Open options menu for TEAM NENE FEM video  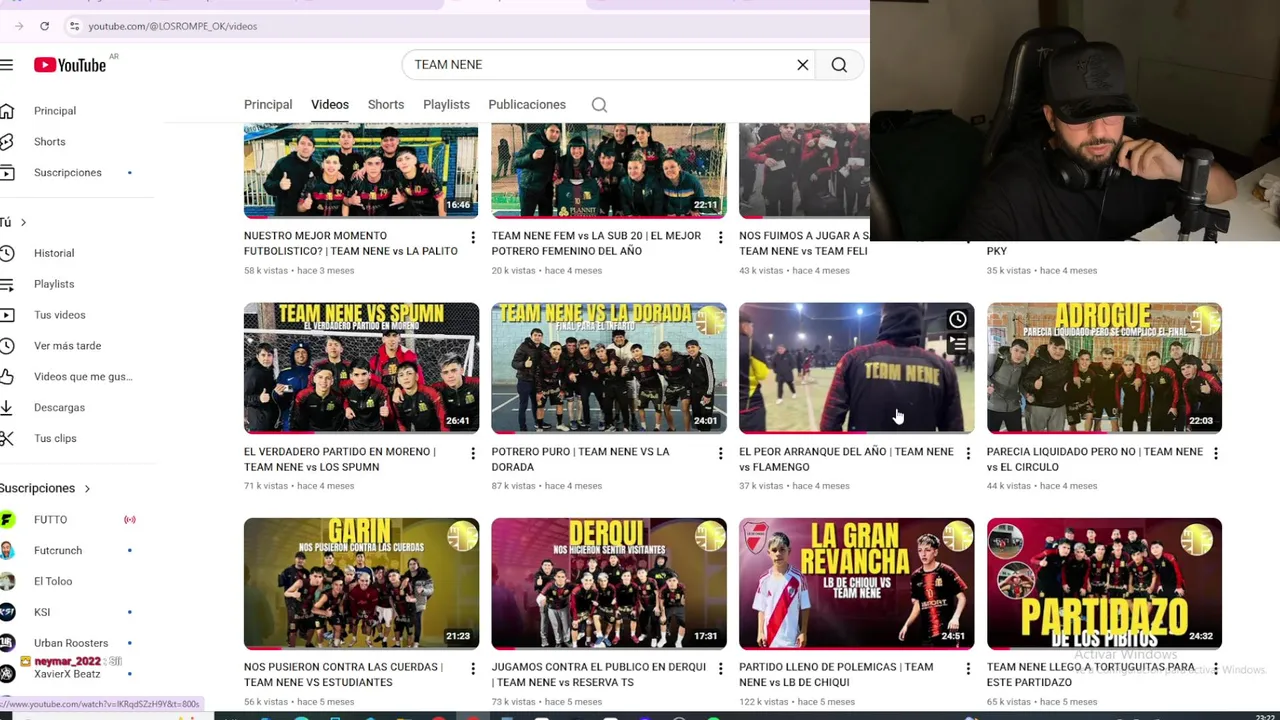point(720,238)
